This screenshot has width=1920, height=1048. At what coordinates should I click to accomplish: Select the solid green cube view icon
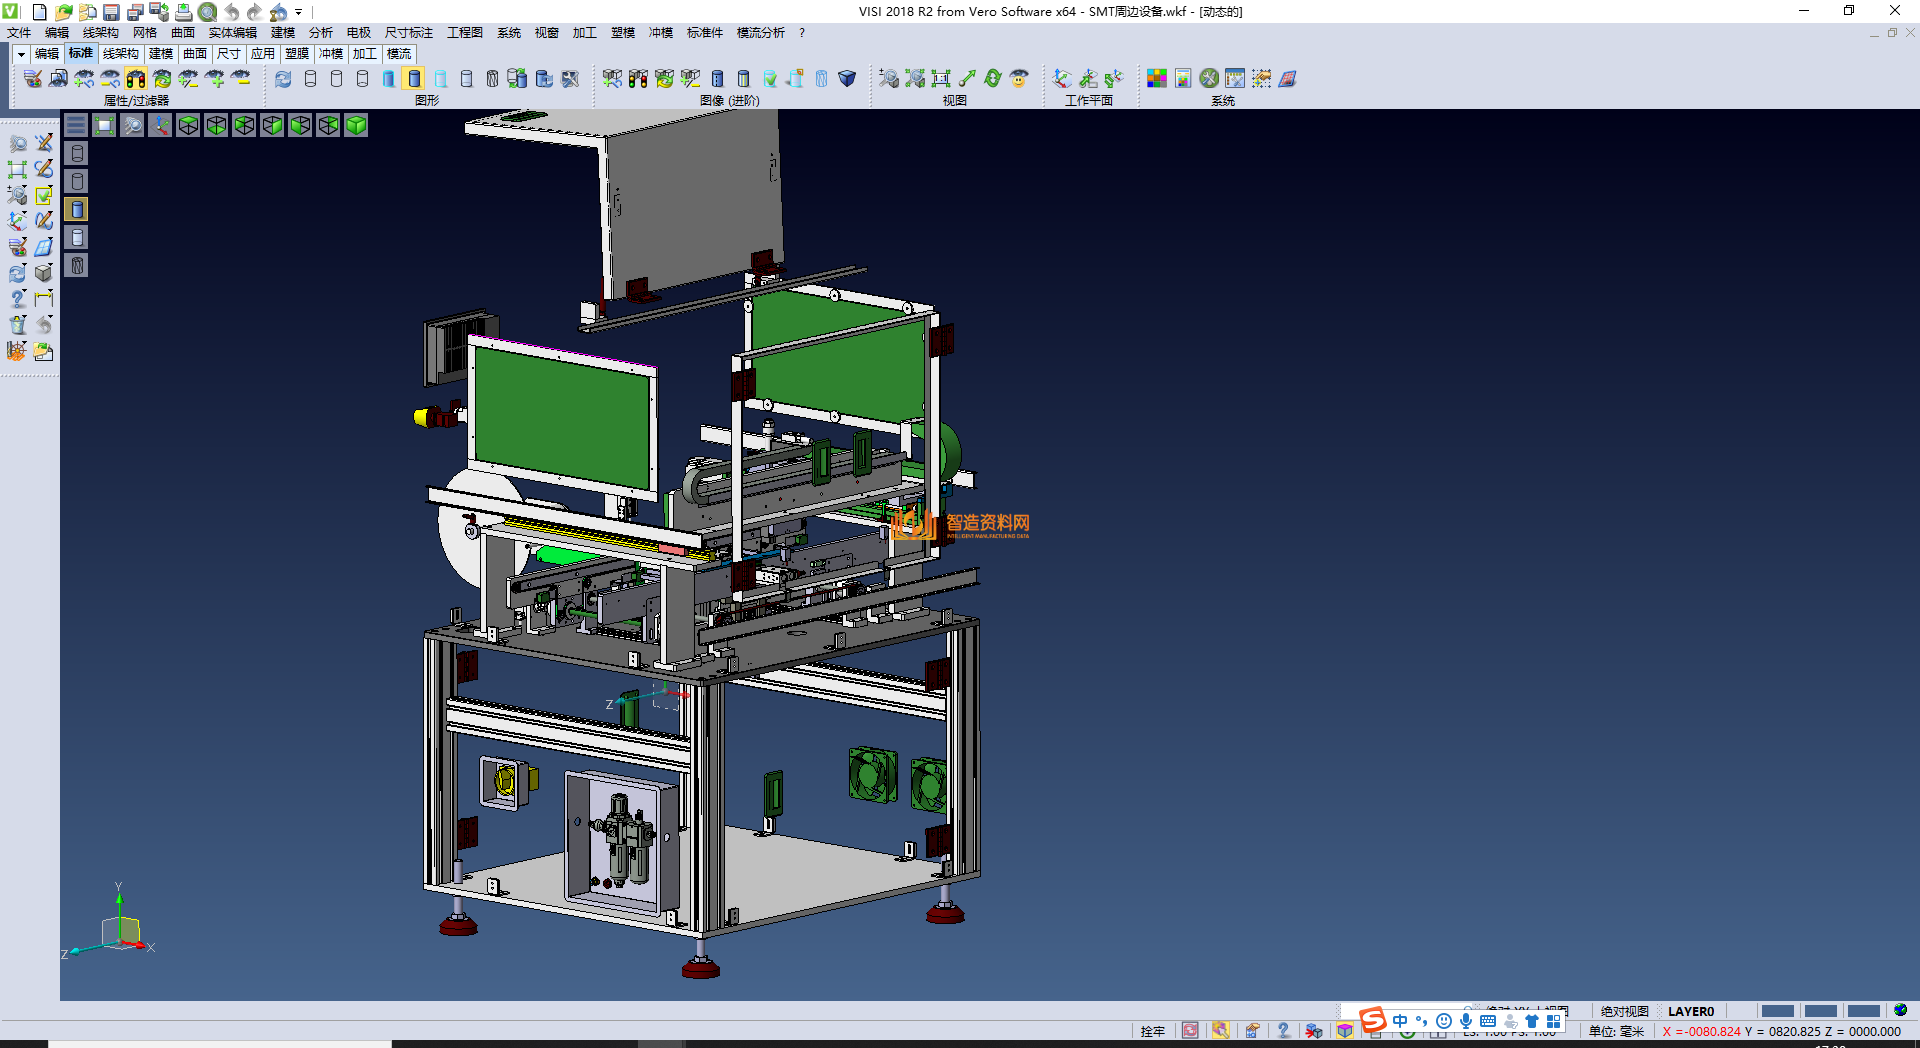tap(356, 125)
